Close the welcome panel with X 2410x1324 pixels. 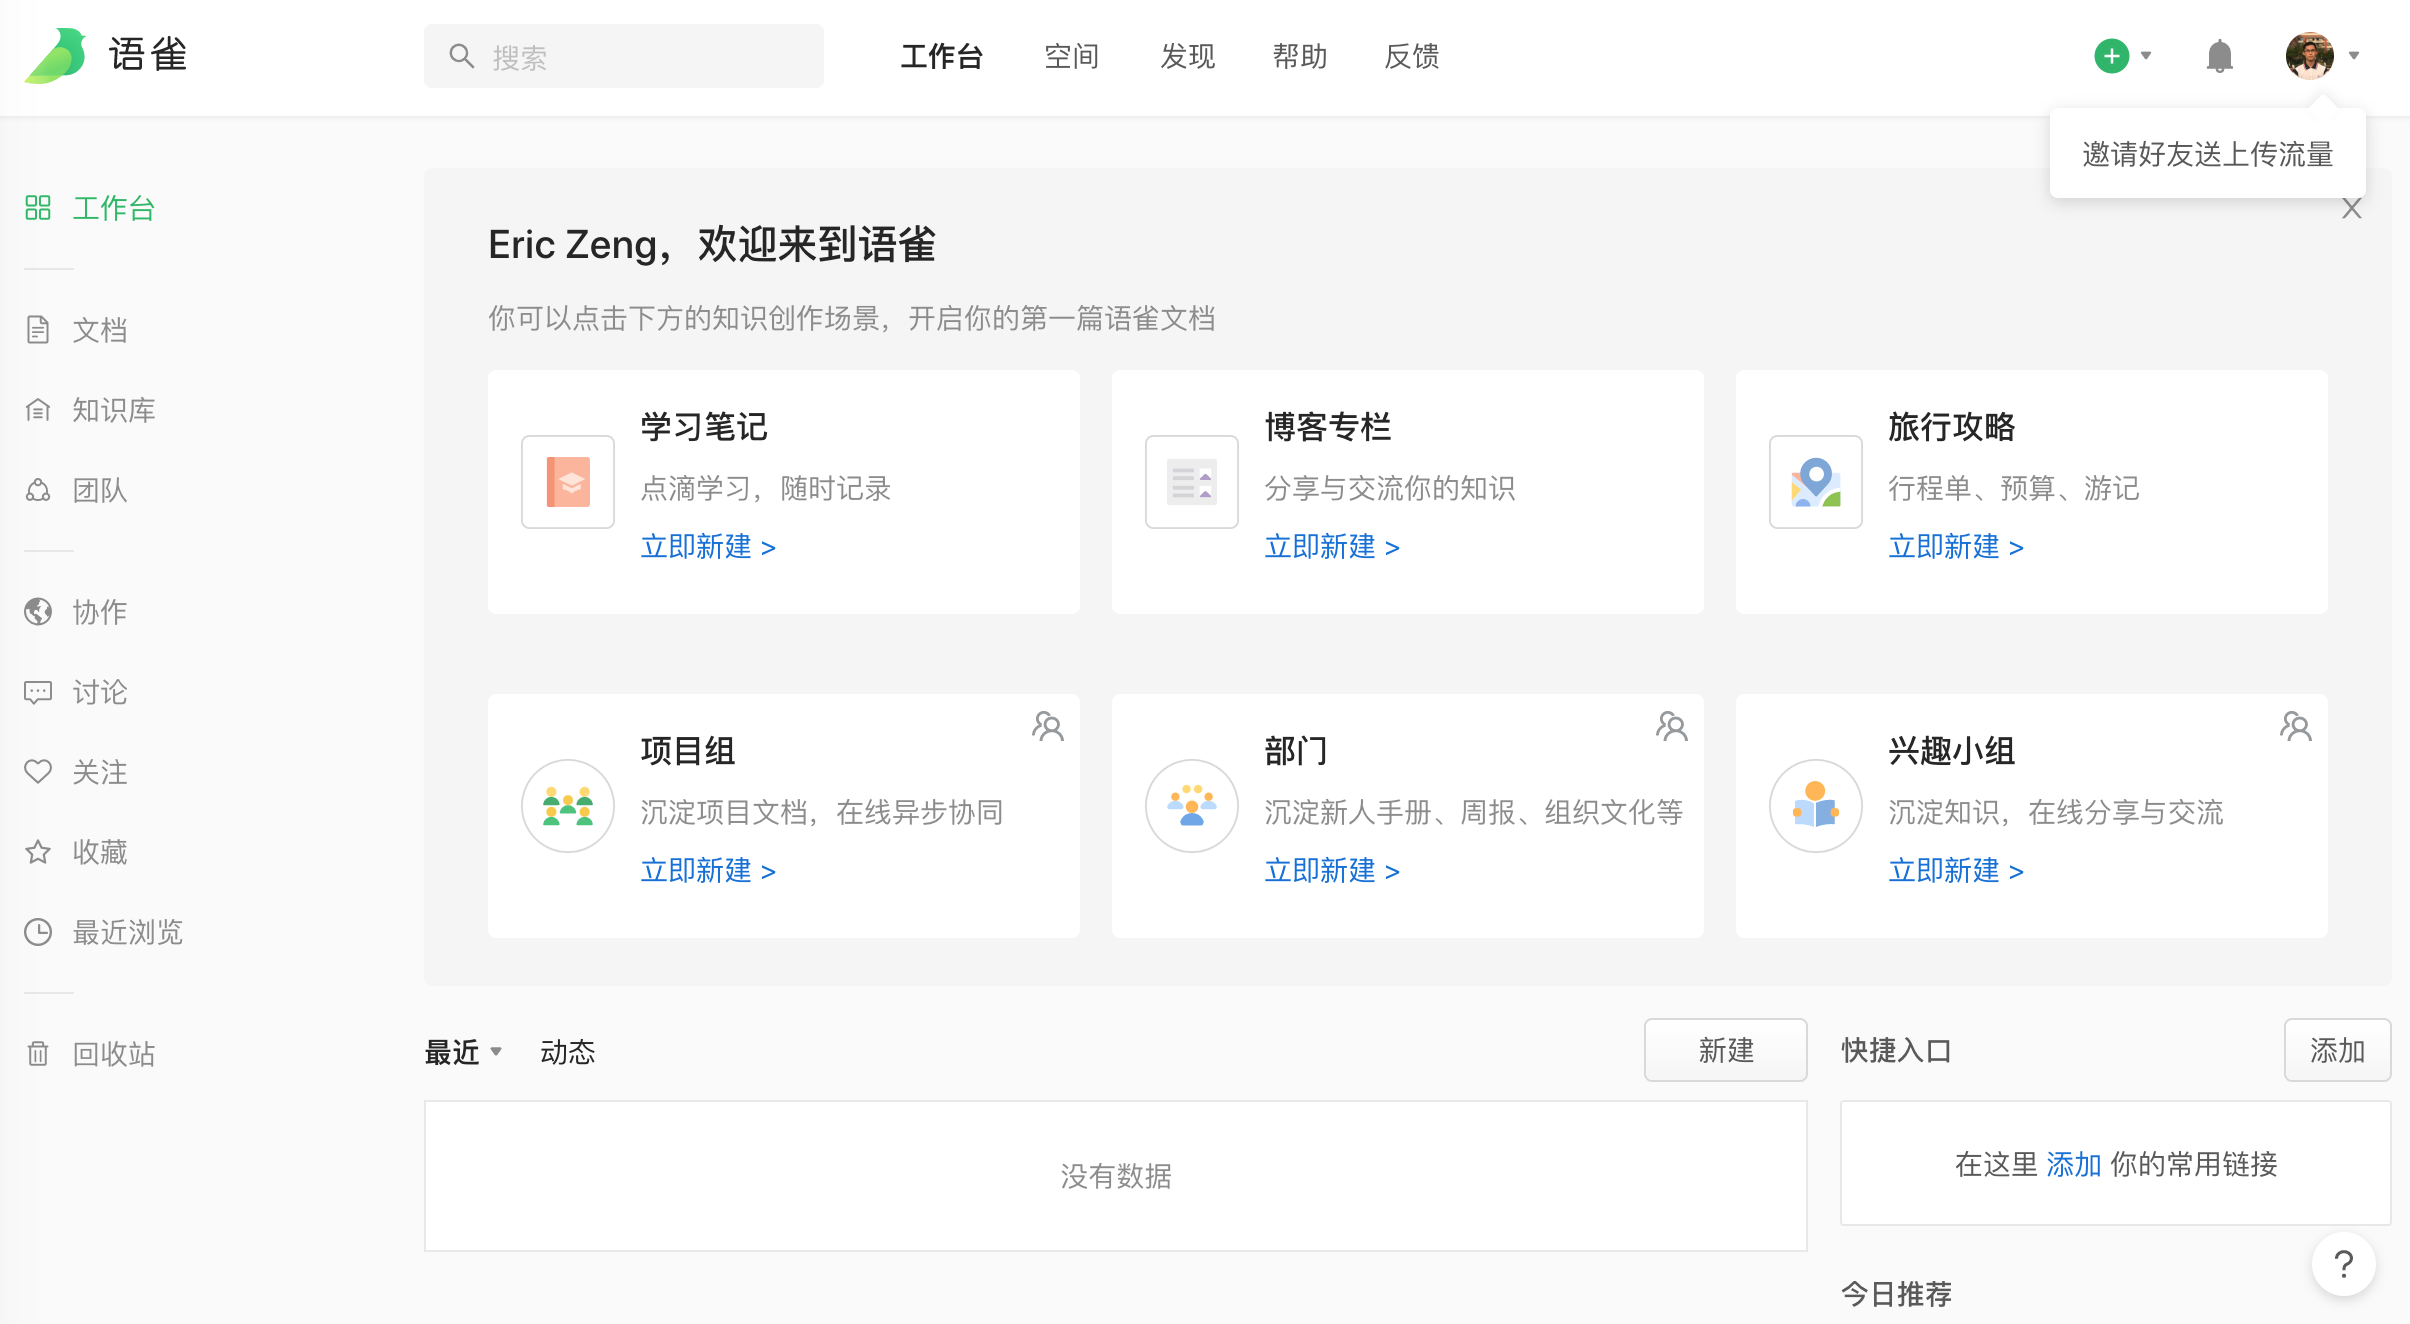2351,209
